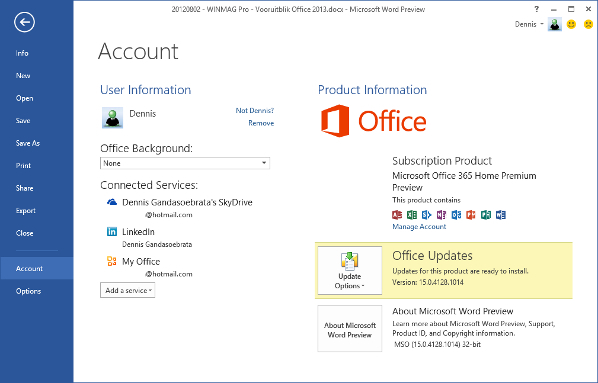Click 'Updates for this product are ready' text
Viewport: 598px width, 383px height.
(x=460, y=271)
